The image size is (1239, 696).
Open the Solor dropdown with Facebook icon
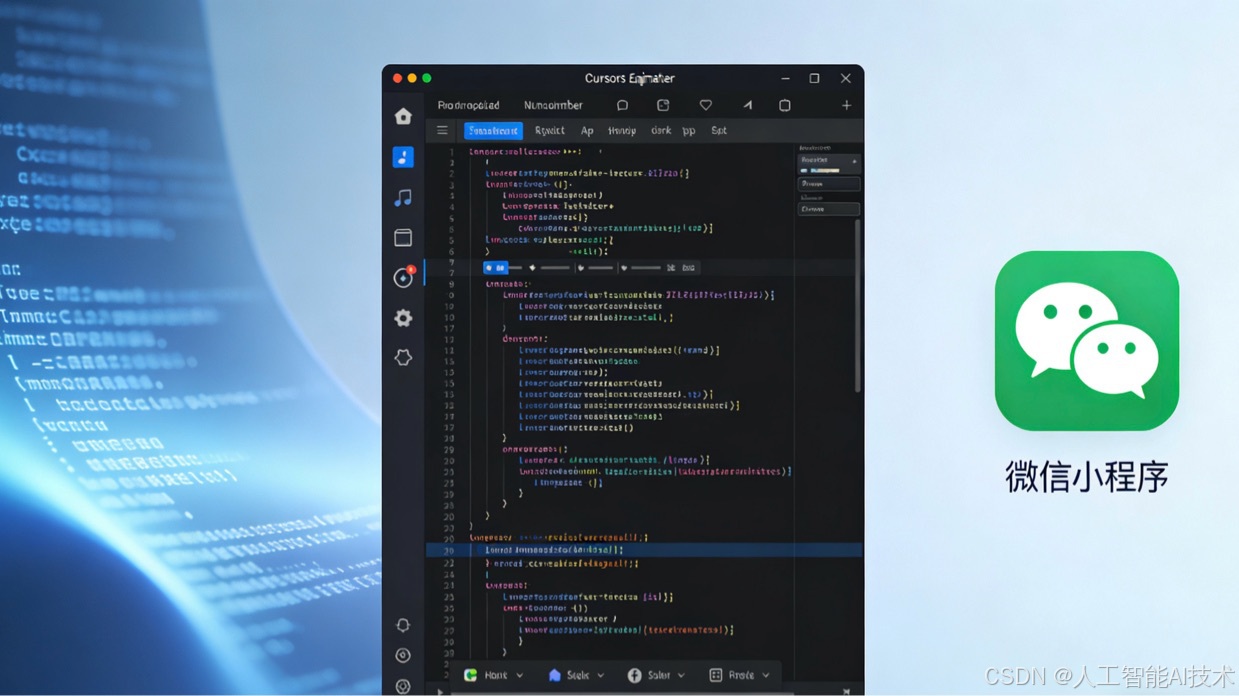click(657, 675)
